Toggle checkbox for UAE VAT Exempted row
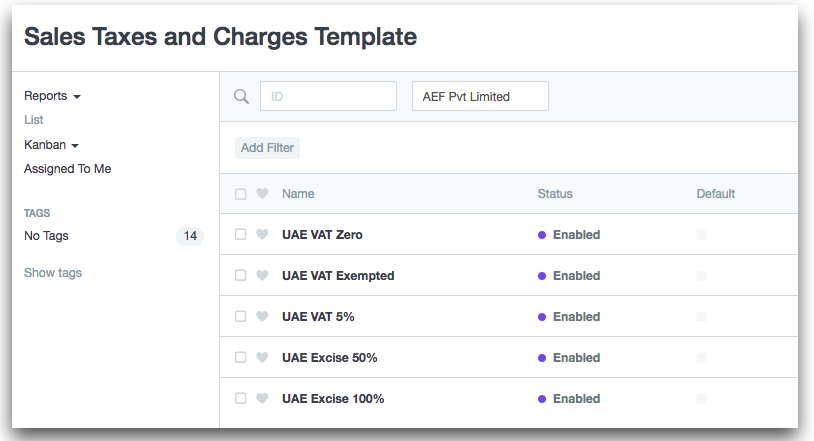814x441 pixels. coord(241,276)
